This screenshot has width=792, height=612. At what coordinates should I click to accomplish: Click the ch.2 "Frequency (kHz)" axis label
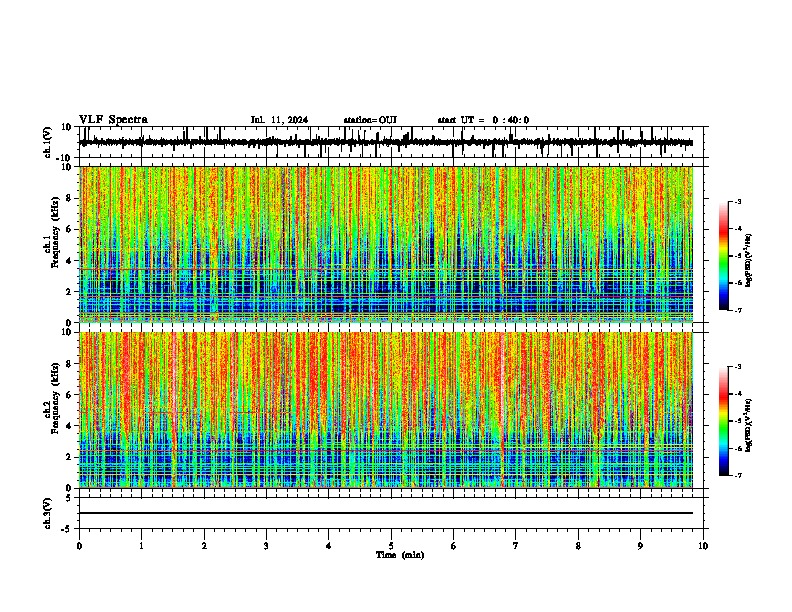pyautogui.click(x=56, y=398)
